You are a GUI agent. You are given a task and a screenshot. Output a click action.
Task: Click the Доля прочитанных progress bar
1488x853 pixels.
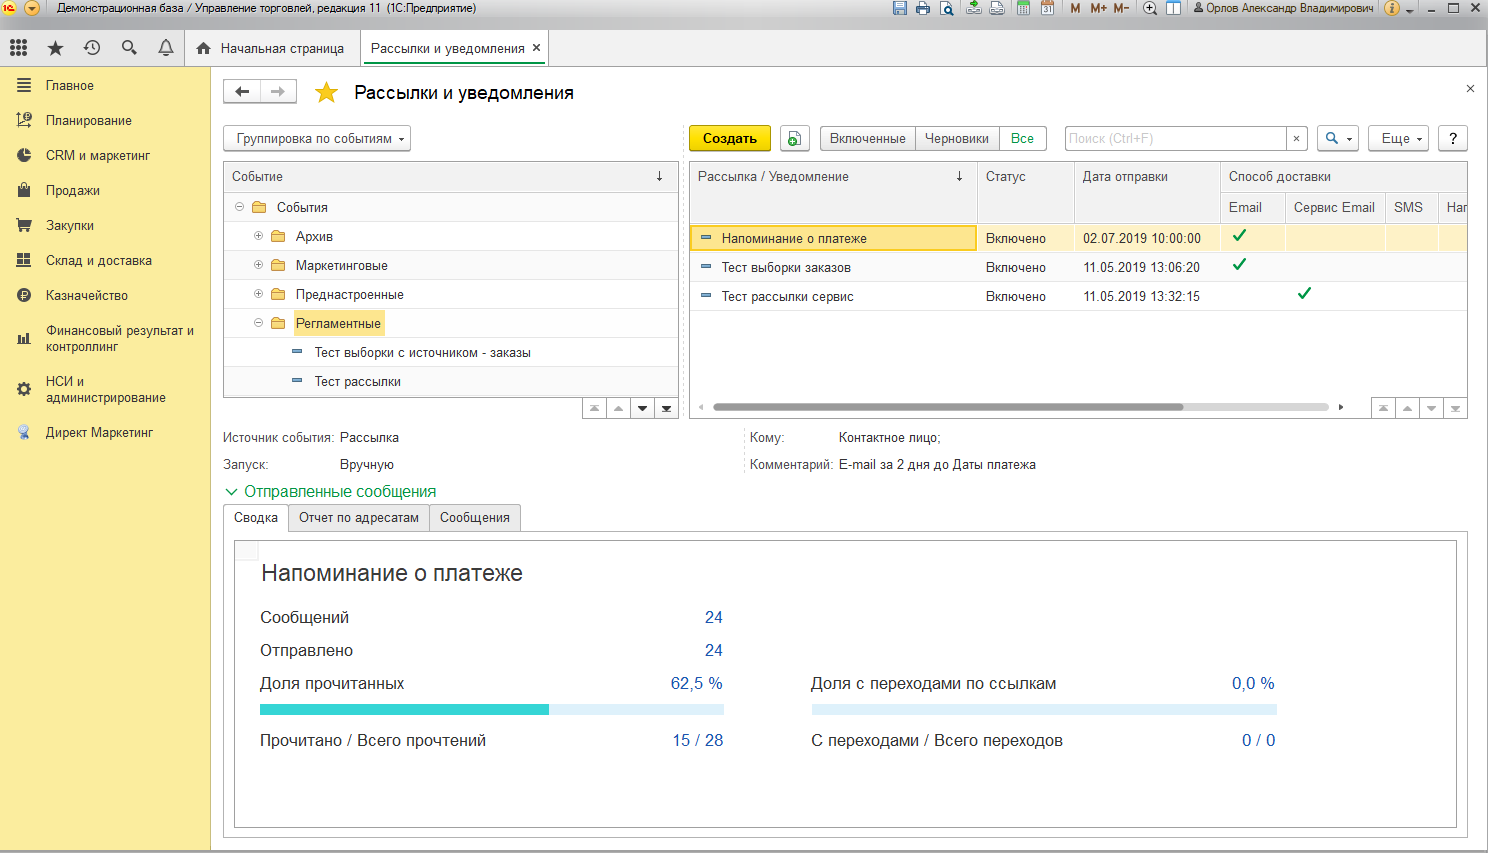tap(492, 710)
